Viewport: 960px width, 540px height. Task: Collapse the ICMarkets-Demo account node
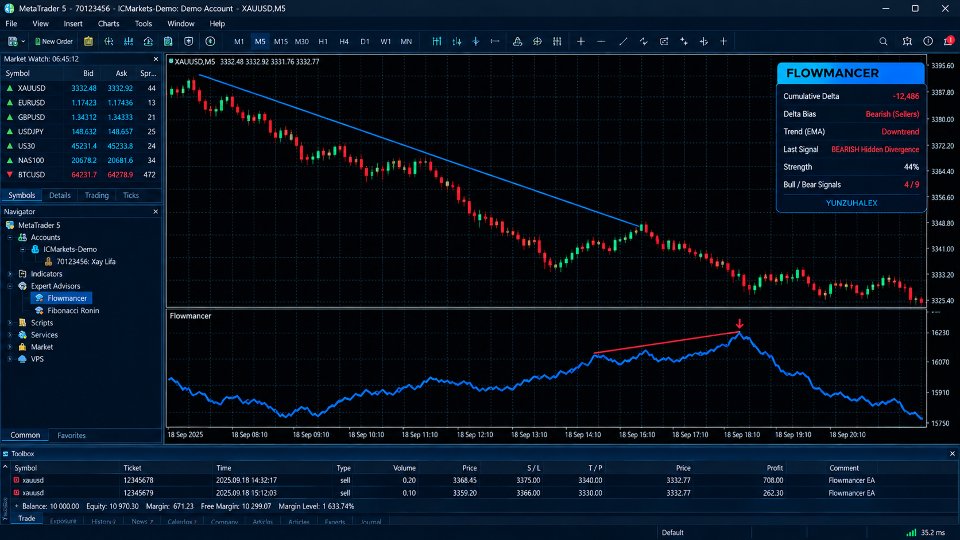pyautogui.click(x=23, y=250)
